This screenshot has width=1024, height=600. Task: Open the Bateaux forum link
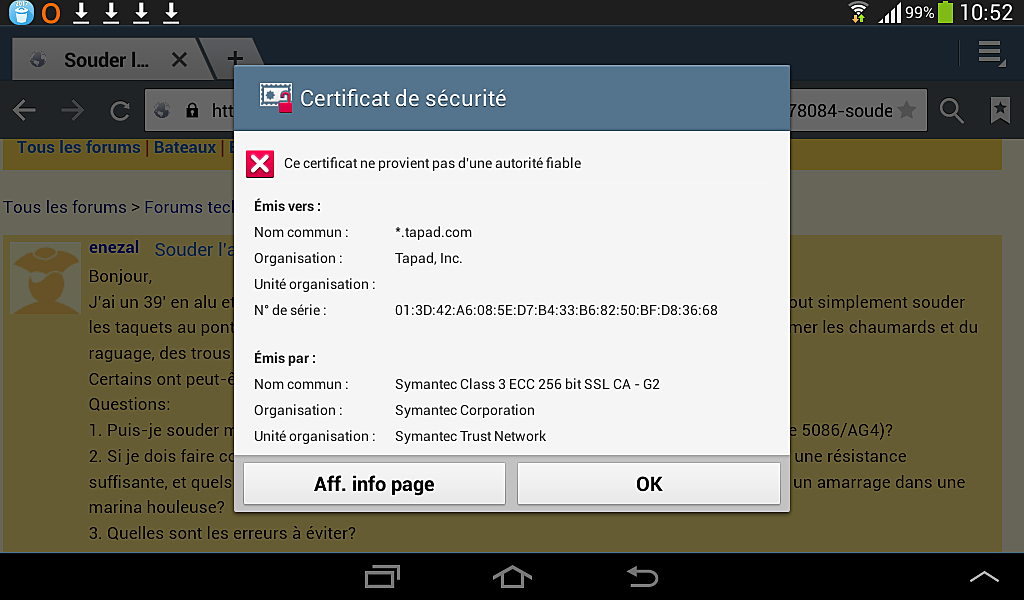coord(185,148)
